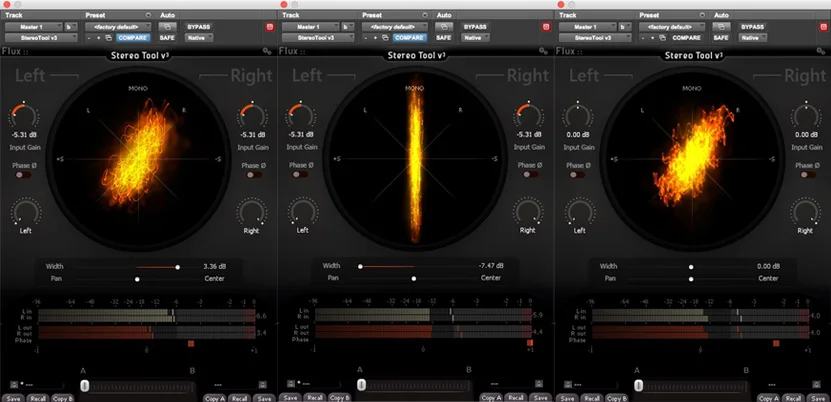Click A/B morph slider handle in left window

[85, 386]
